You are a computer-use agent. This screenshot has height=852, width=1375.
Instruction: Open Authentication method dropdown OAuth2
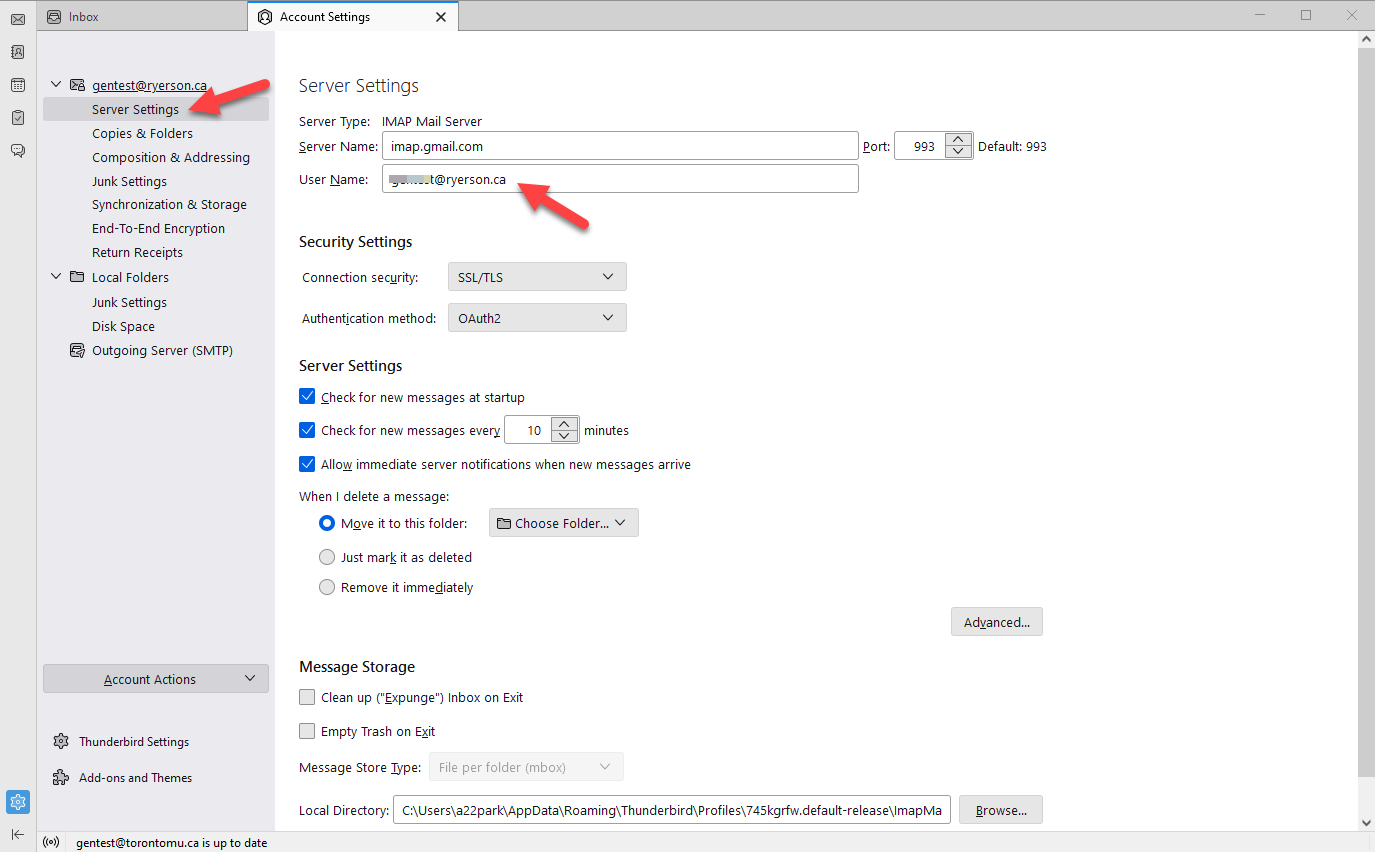point(537,318)
